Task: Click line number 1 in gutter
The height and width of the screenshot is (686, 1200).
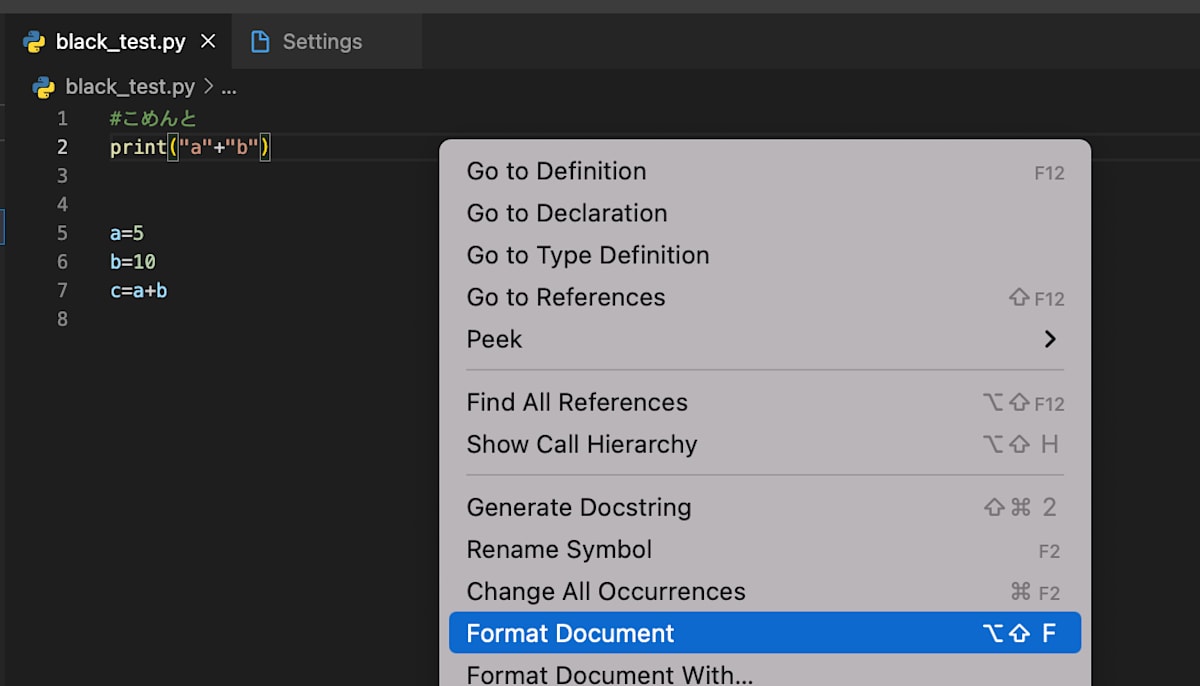Action: pos(62,119)
